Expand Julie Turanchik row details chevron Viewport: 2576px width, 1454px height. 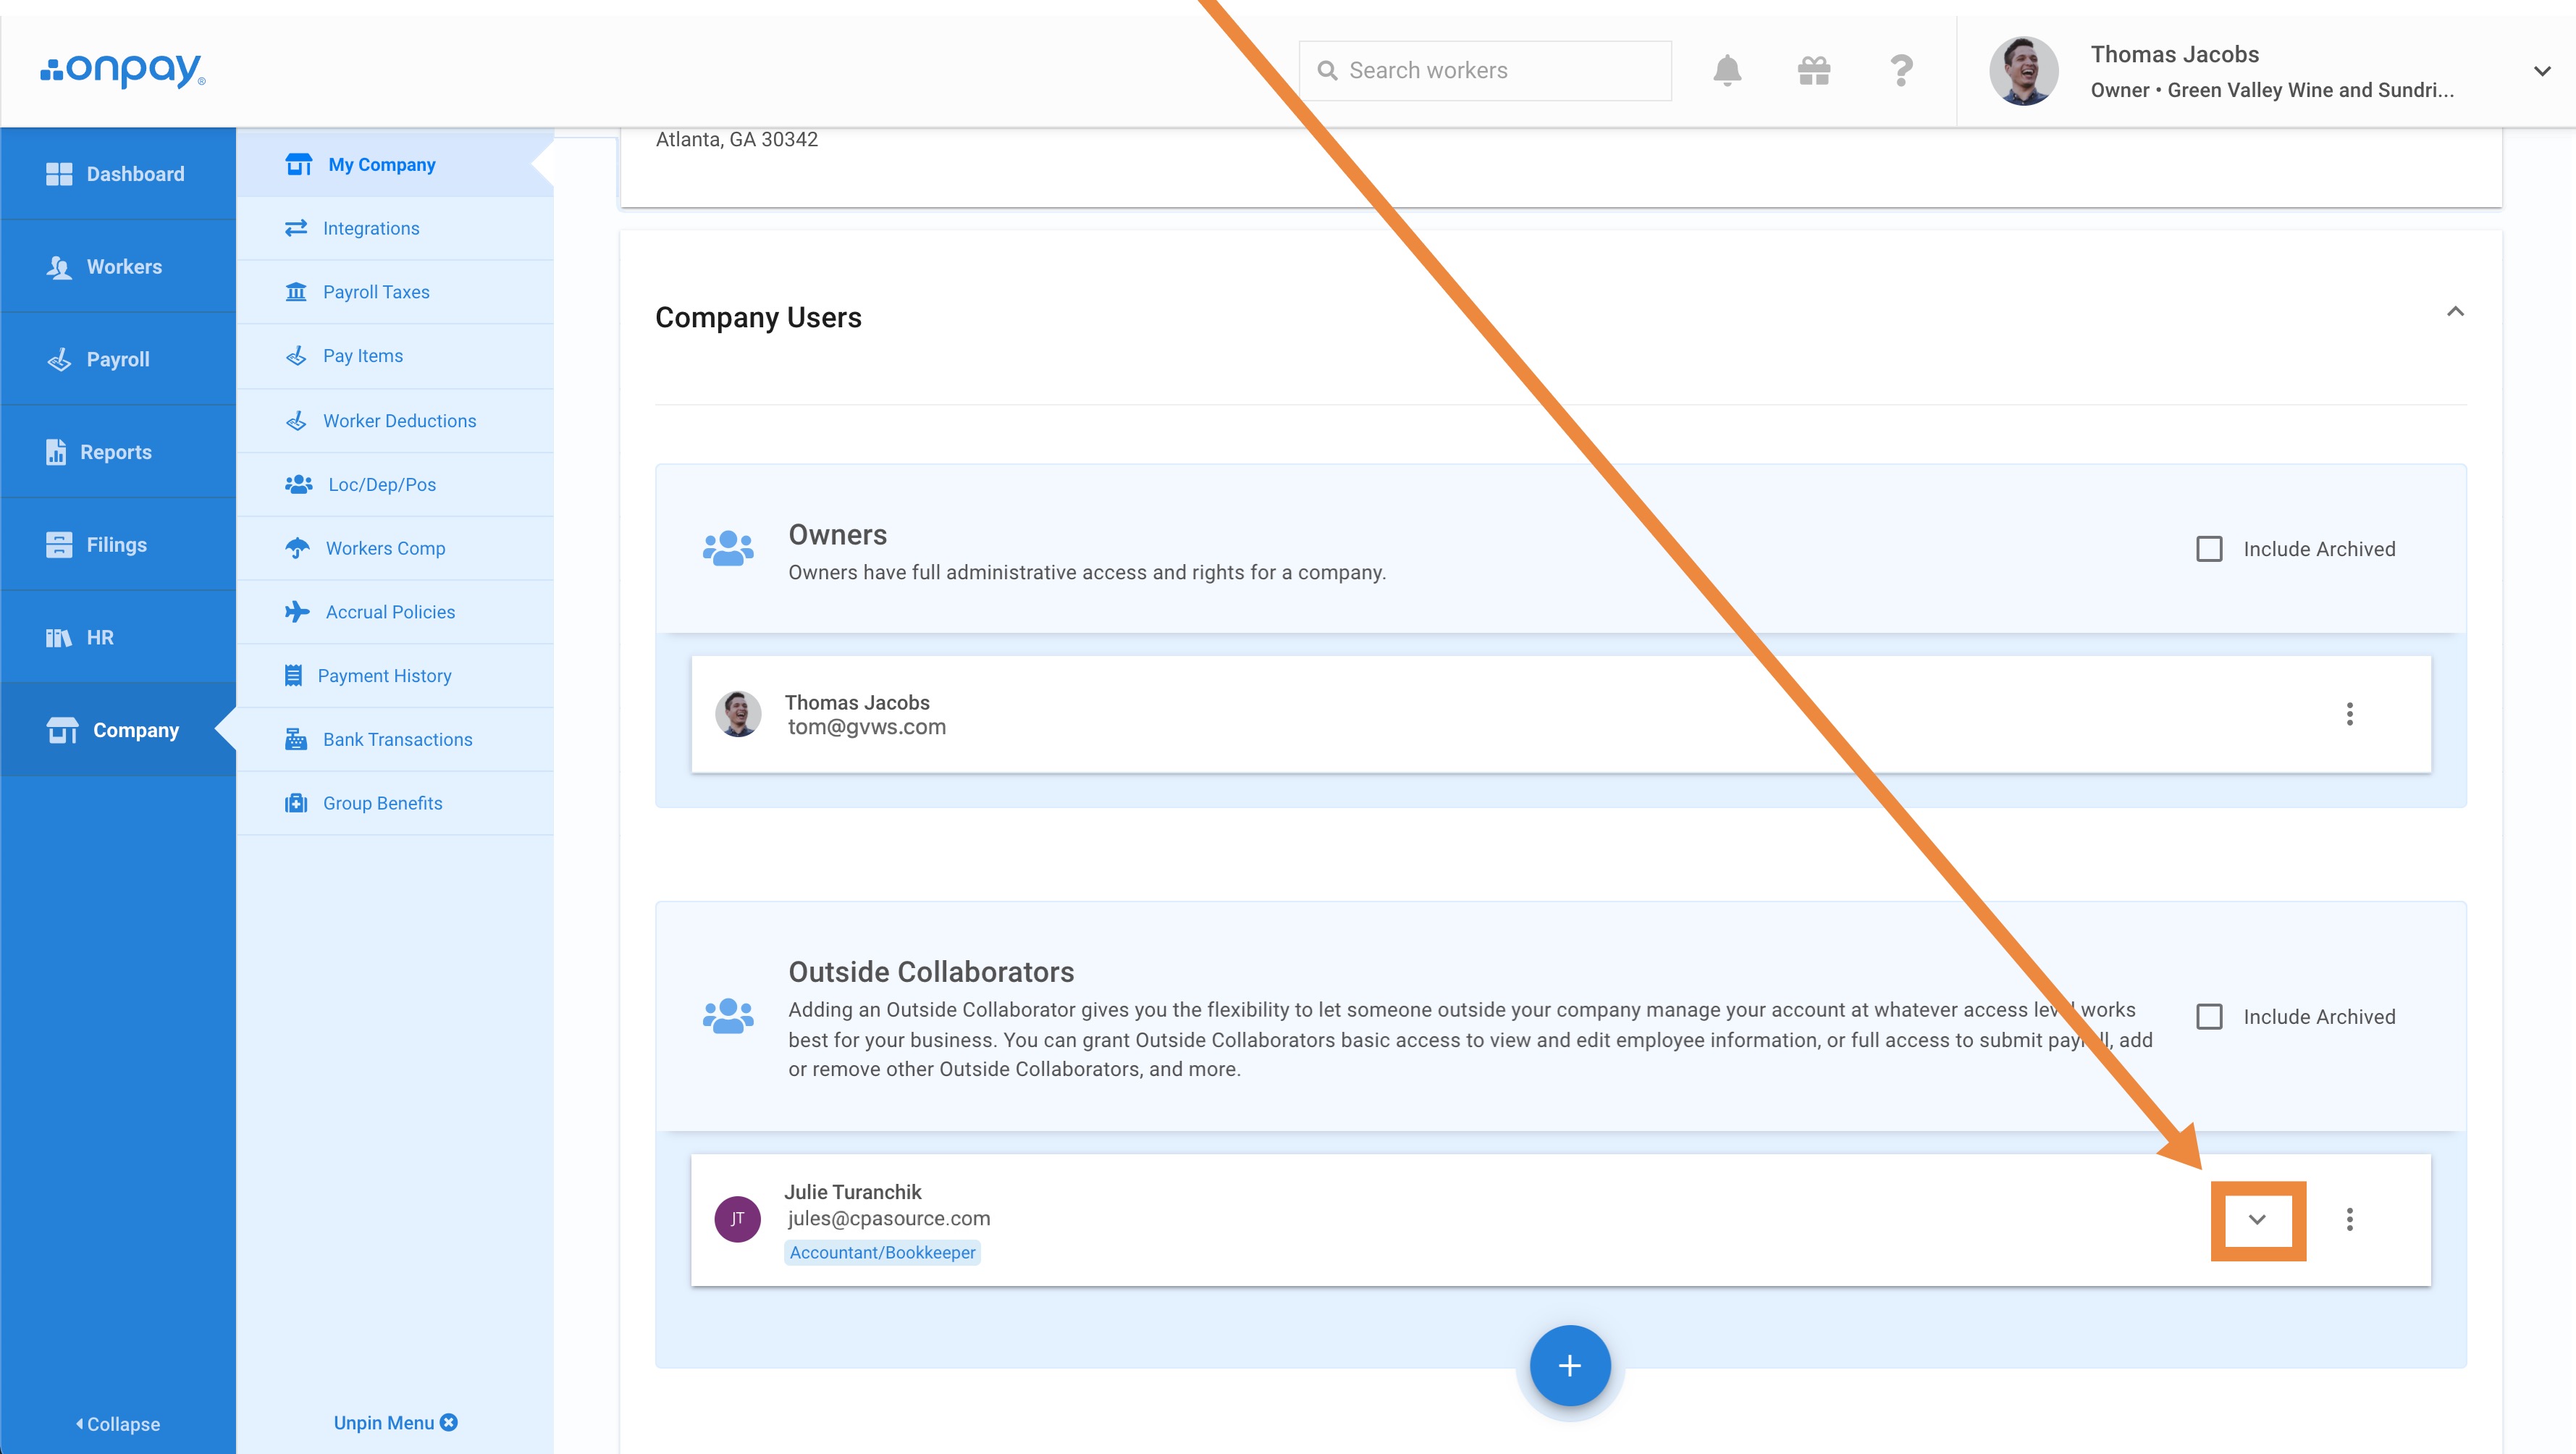pyautogui.click(x=2257, y=1219)
